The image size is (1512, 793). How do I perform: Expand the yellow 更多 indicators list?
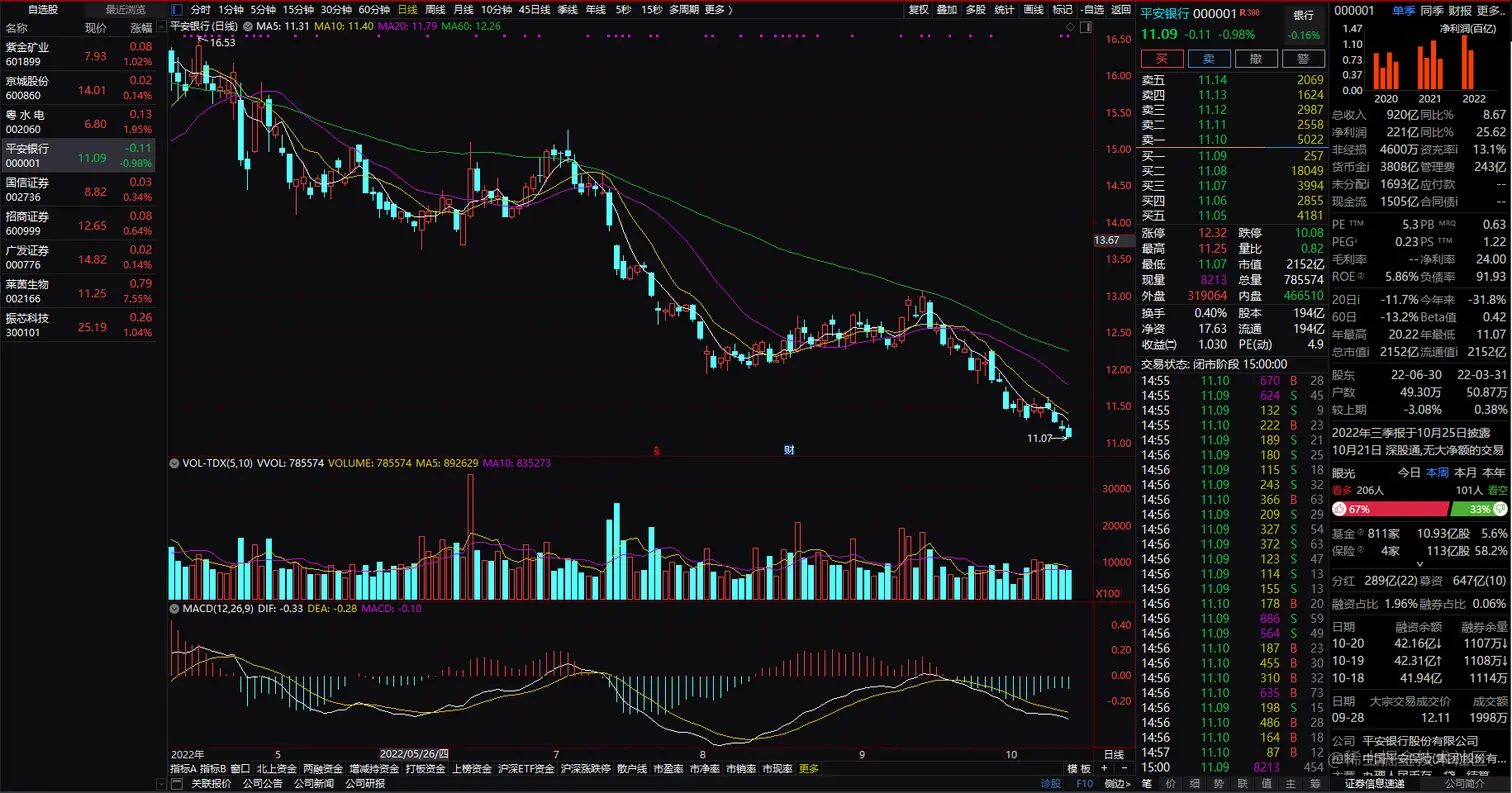pos(808,769)
